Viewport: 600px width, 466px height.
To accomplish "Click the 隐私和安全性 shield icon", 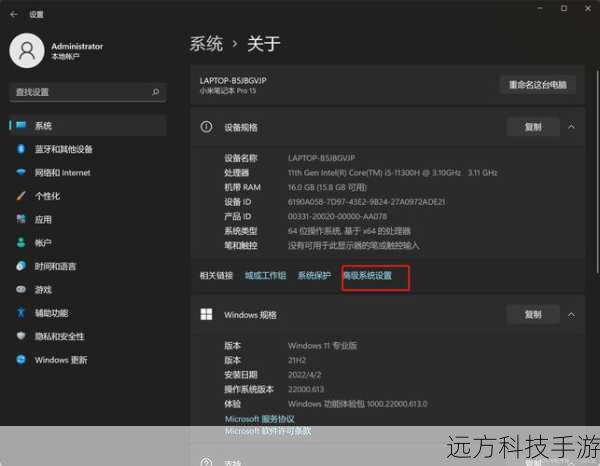I will (x=21, y=336).
